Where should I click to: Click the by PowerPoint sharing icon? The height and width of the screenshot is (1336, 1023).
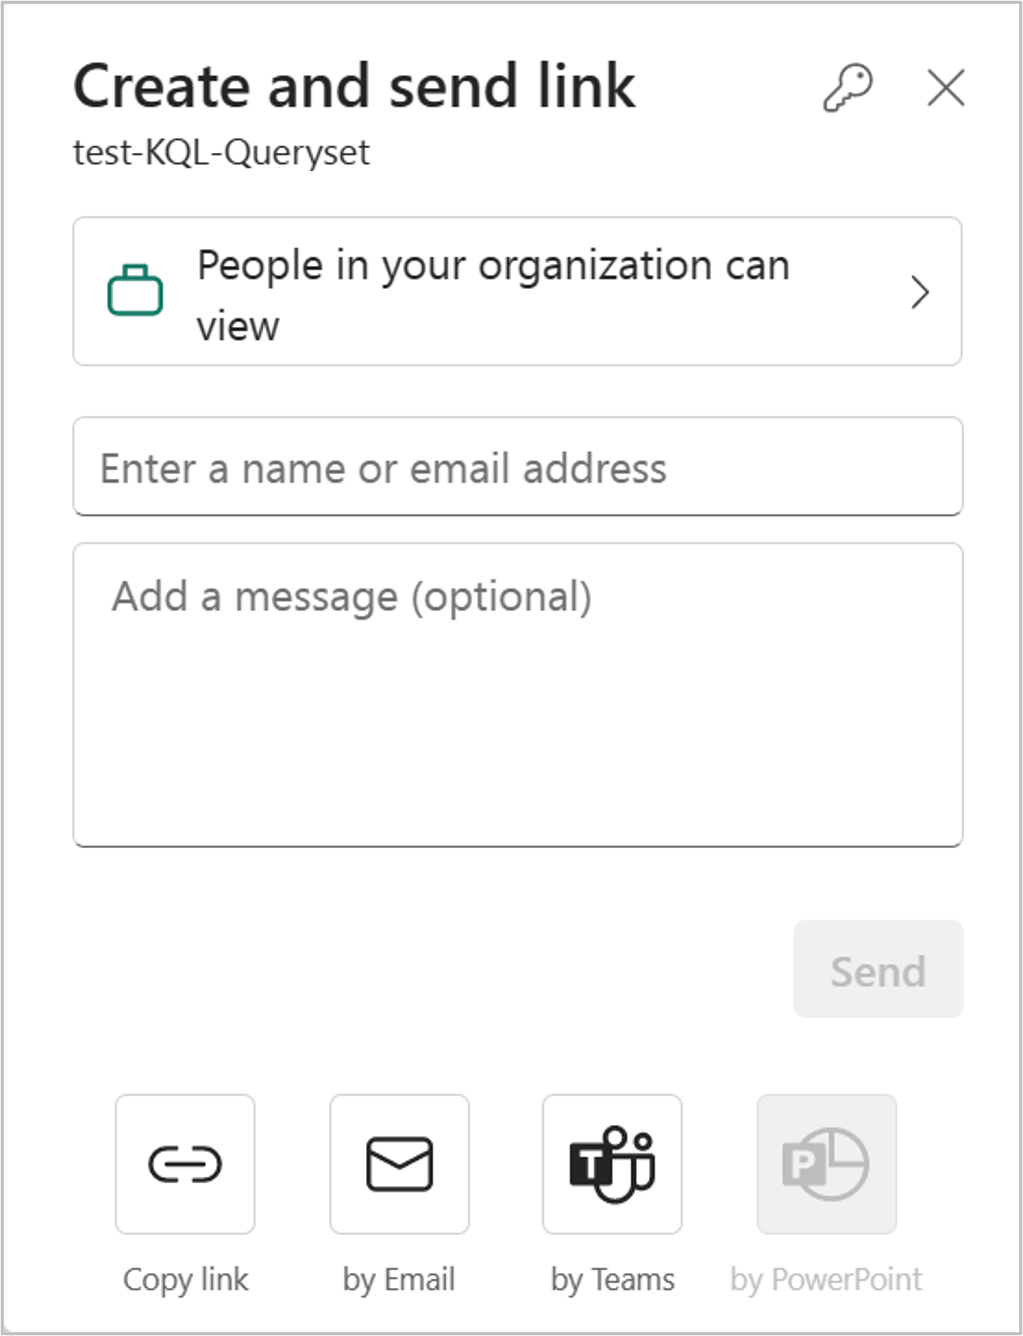tap(826, 1163)
